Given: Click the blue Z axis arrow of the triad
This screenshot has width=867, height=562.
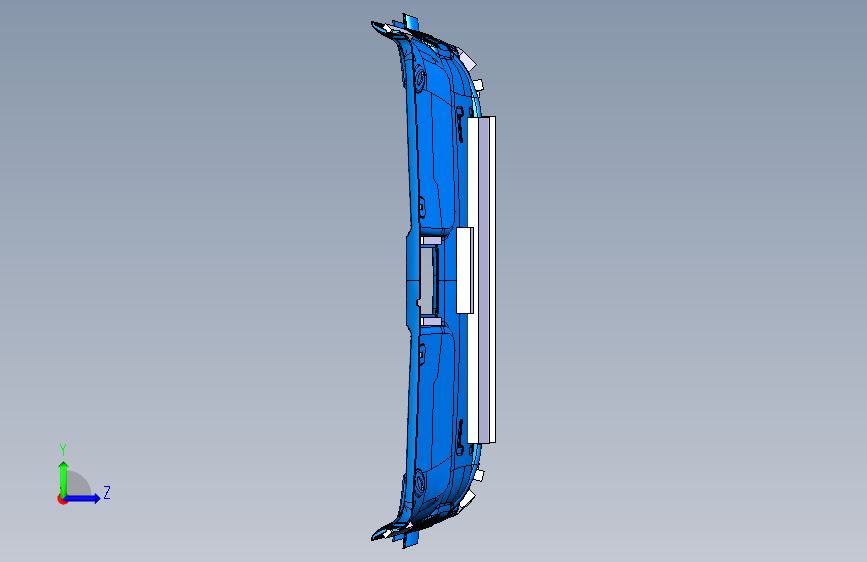Looking at the screenshot, I should click(83, 498).
